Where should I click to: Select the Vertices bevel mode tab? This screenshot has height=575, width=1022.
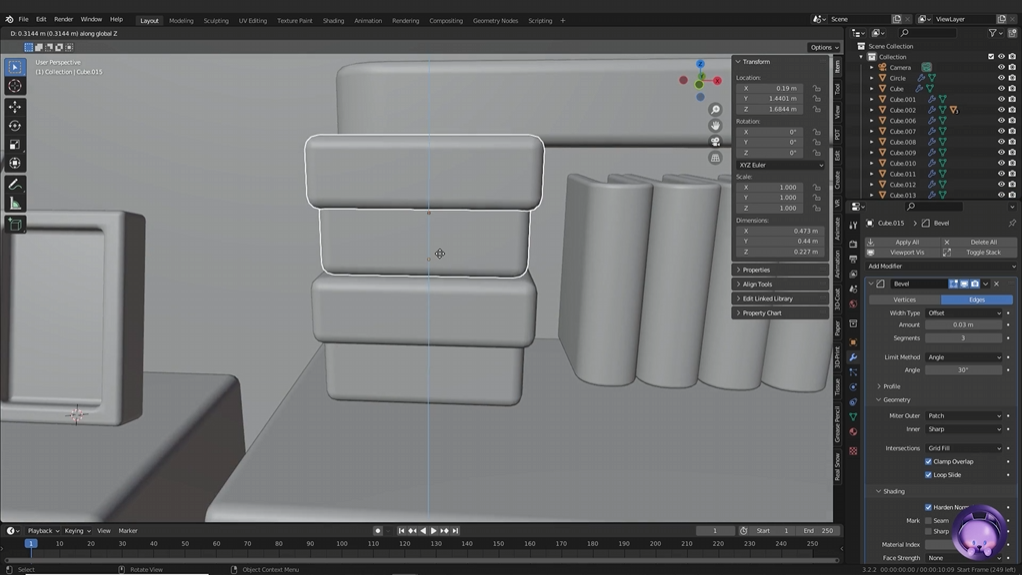904,300
